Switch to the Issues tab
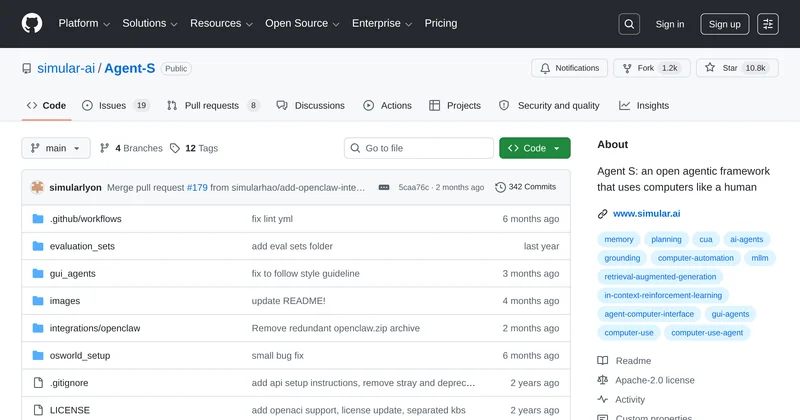 (115, 105)
